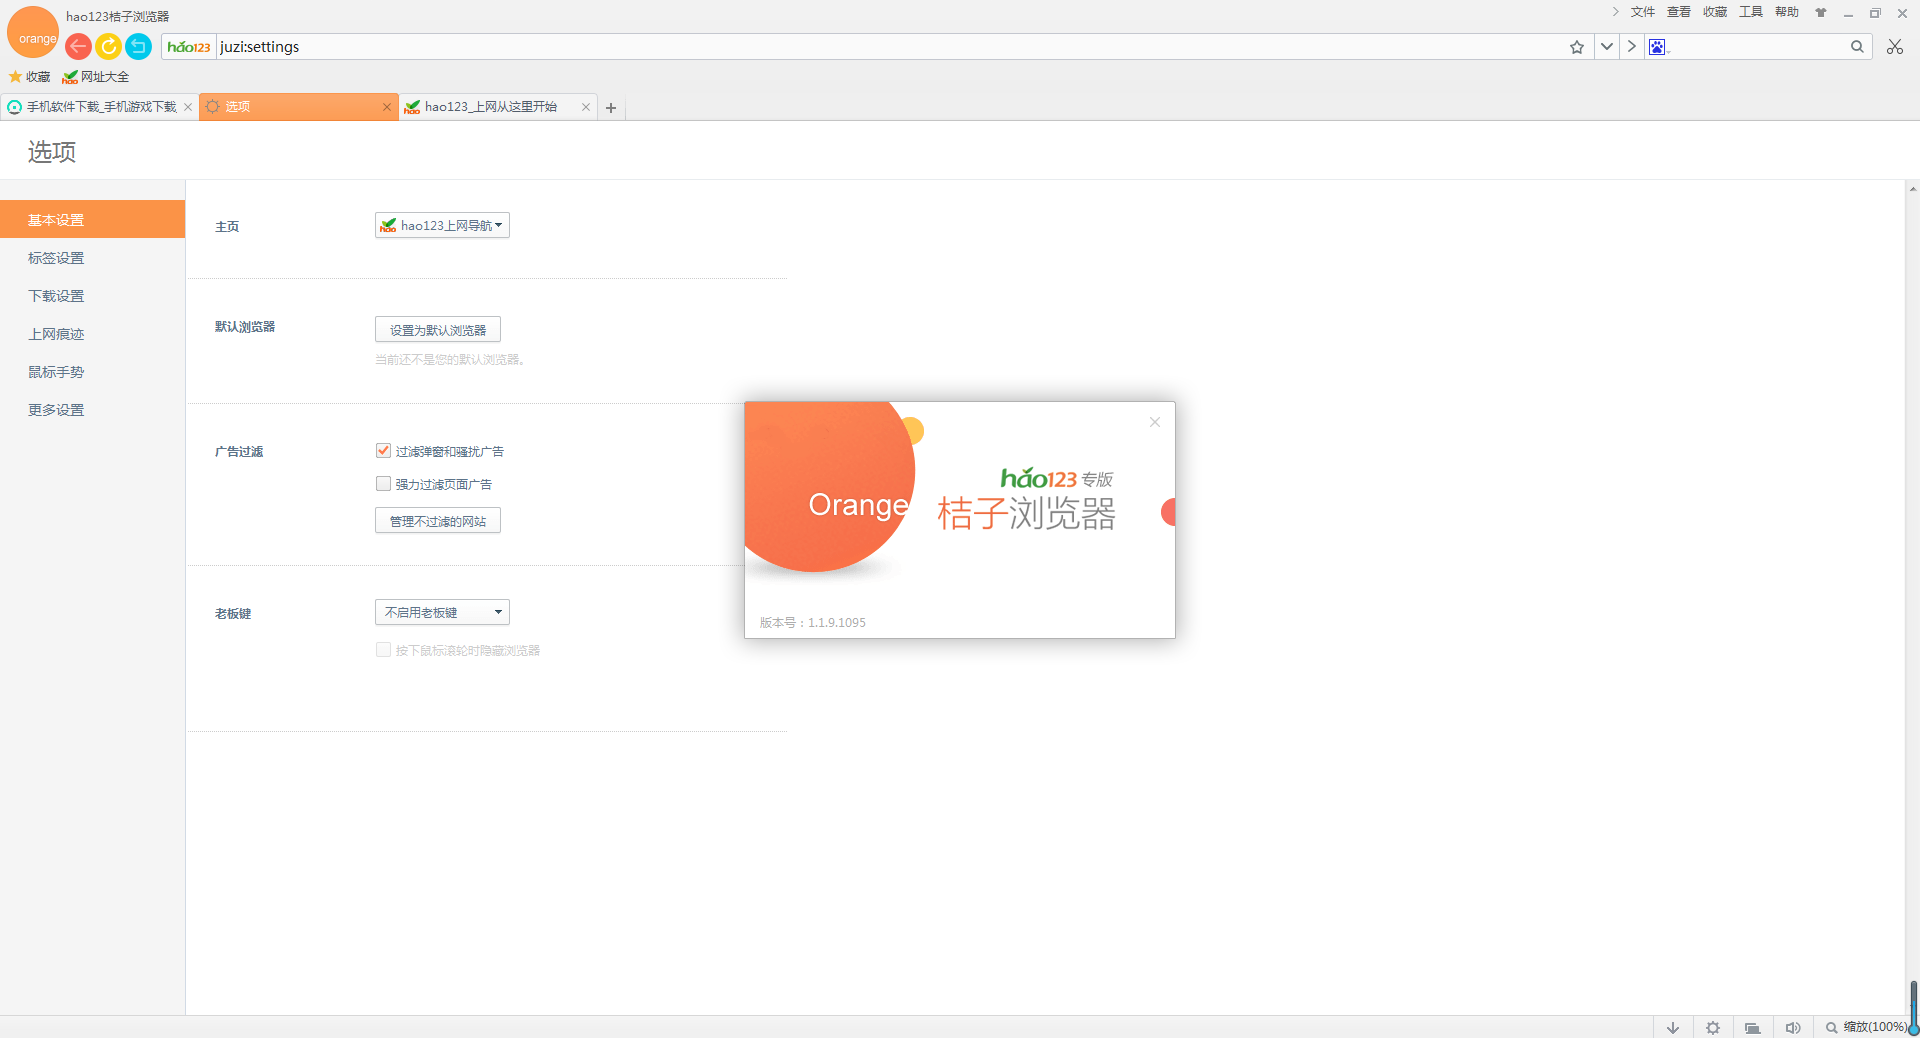The image size is (1920, 1038).
Task: Click the magnifier search icon in search box
Action: (x=1857, y=47)
